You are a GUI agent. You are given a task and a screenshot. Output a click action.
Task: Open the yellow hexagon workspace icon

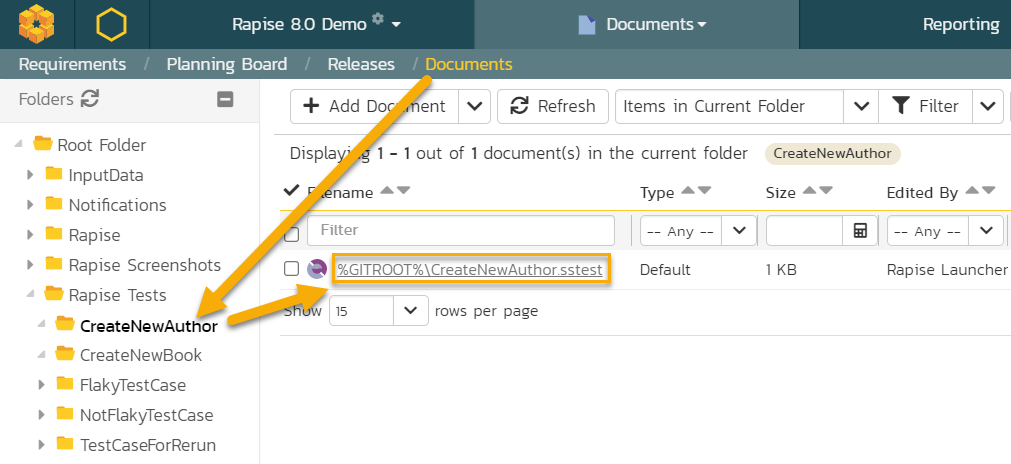coord(112,24)
